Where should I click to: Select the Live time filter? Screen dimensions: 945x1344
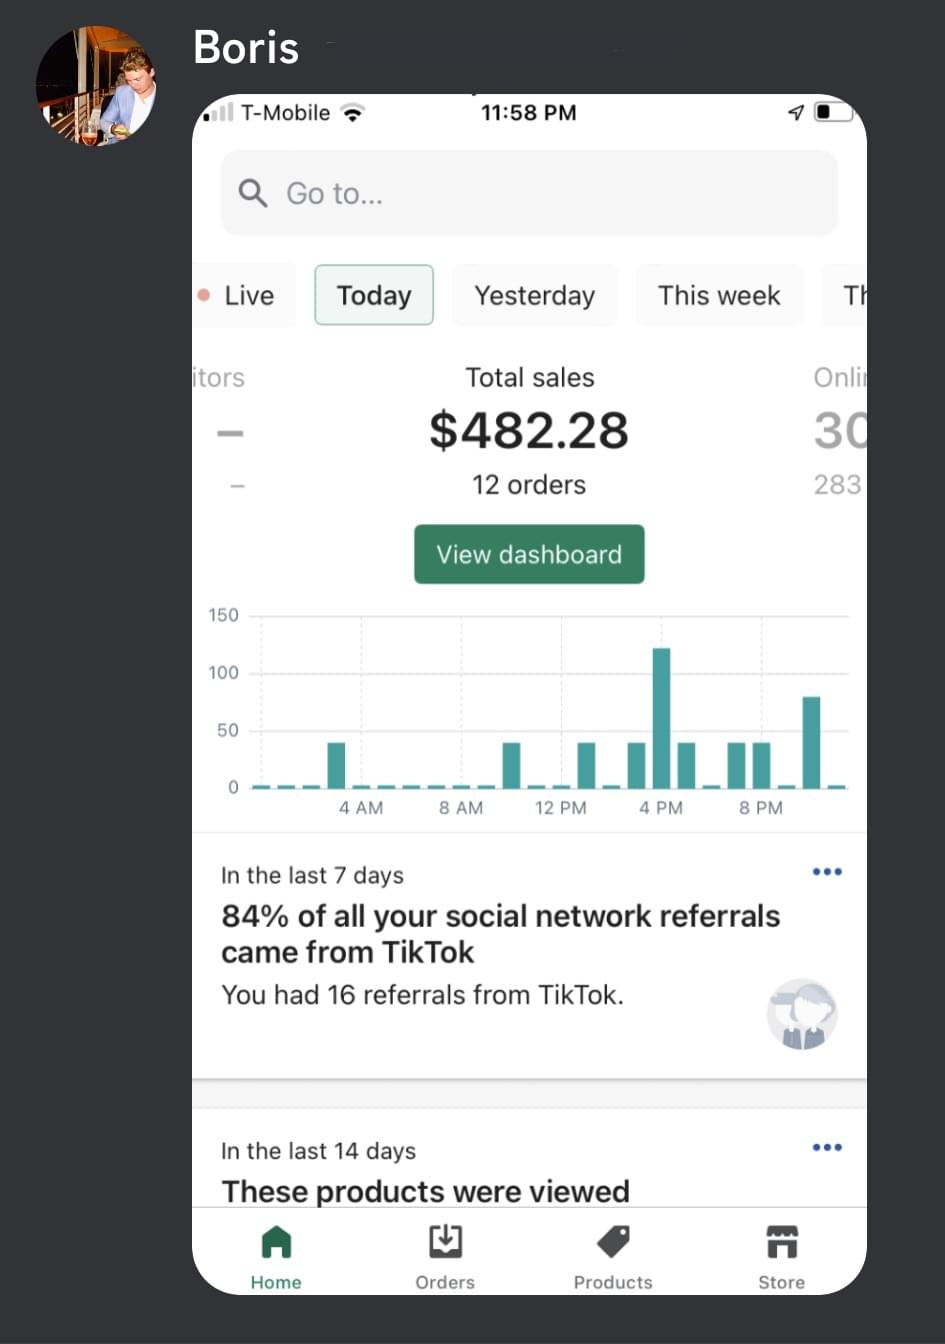(x=238, y=295)
